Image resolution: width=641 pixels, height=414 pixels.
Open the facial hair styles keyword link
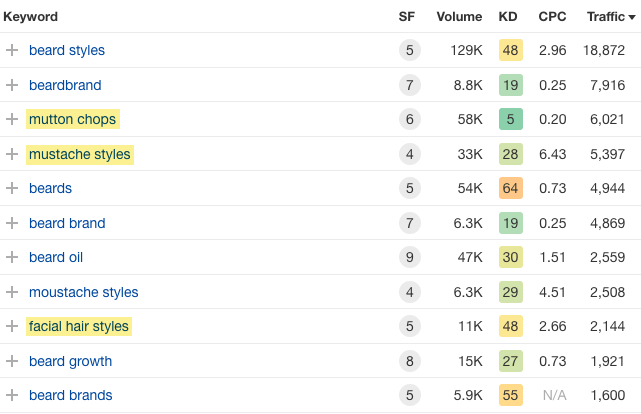(x=79, y=326)
